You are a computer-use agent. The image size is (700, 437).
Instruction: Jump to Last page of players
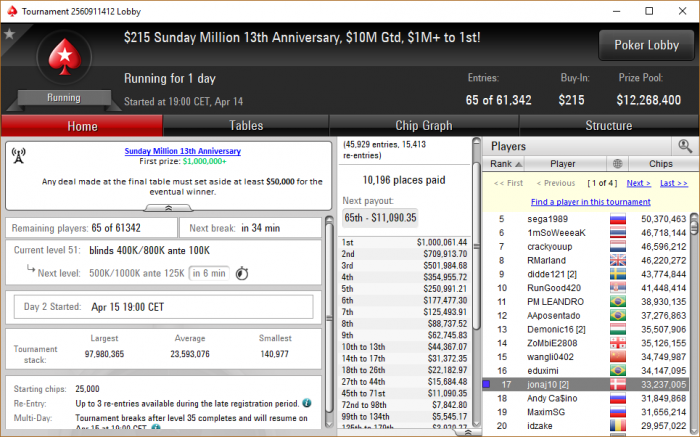point(674,183)
